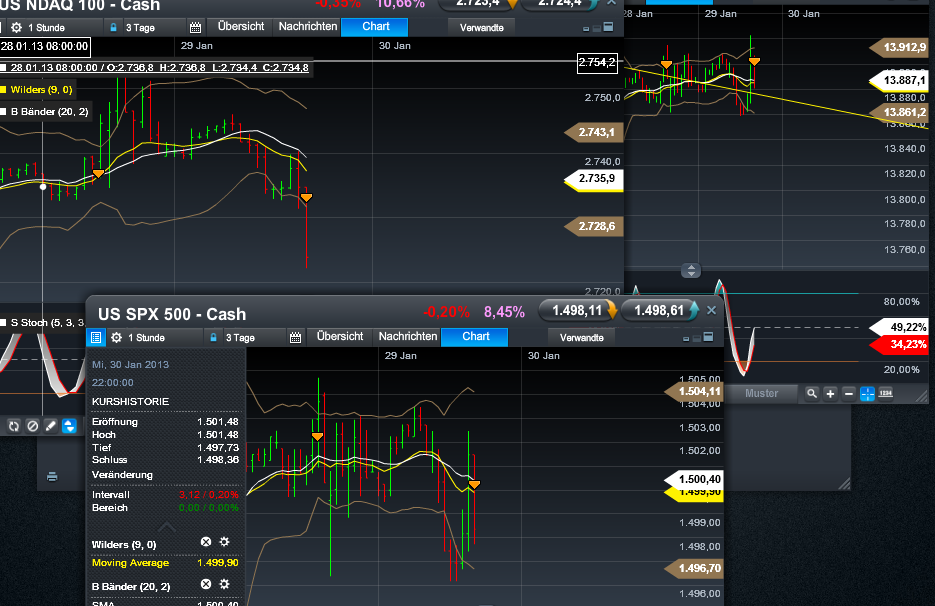Click Verwandte button in SPX 500 window
This screenshot has width=935, height=606.
tap(582, 338)
